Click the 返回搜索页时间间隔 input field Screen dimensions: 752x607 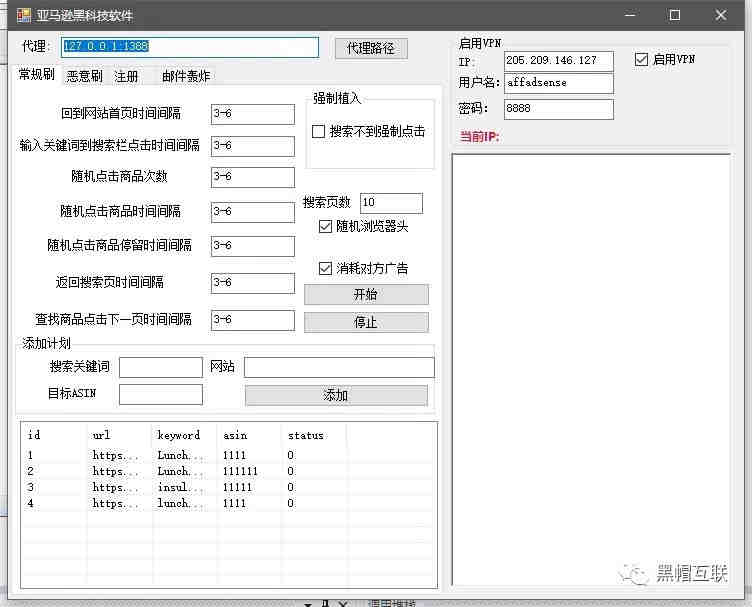coord(253,283)
